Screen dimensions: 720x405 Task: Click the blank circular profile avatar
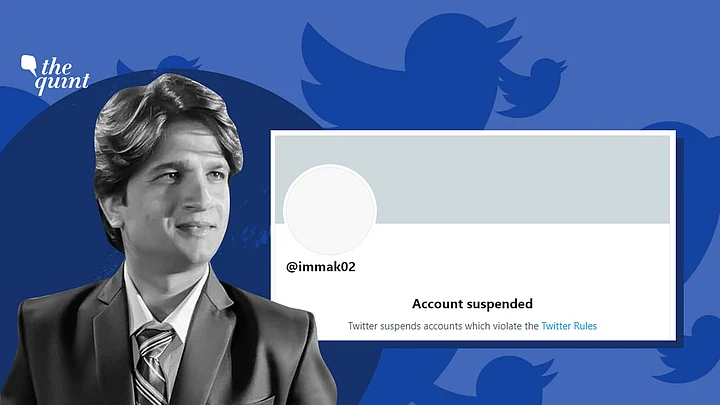(330, 211)
